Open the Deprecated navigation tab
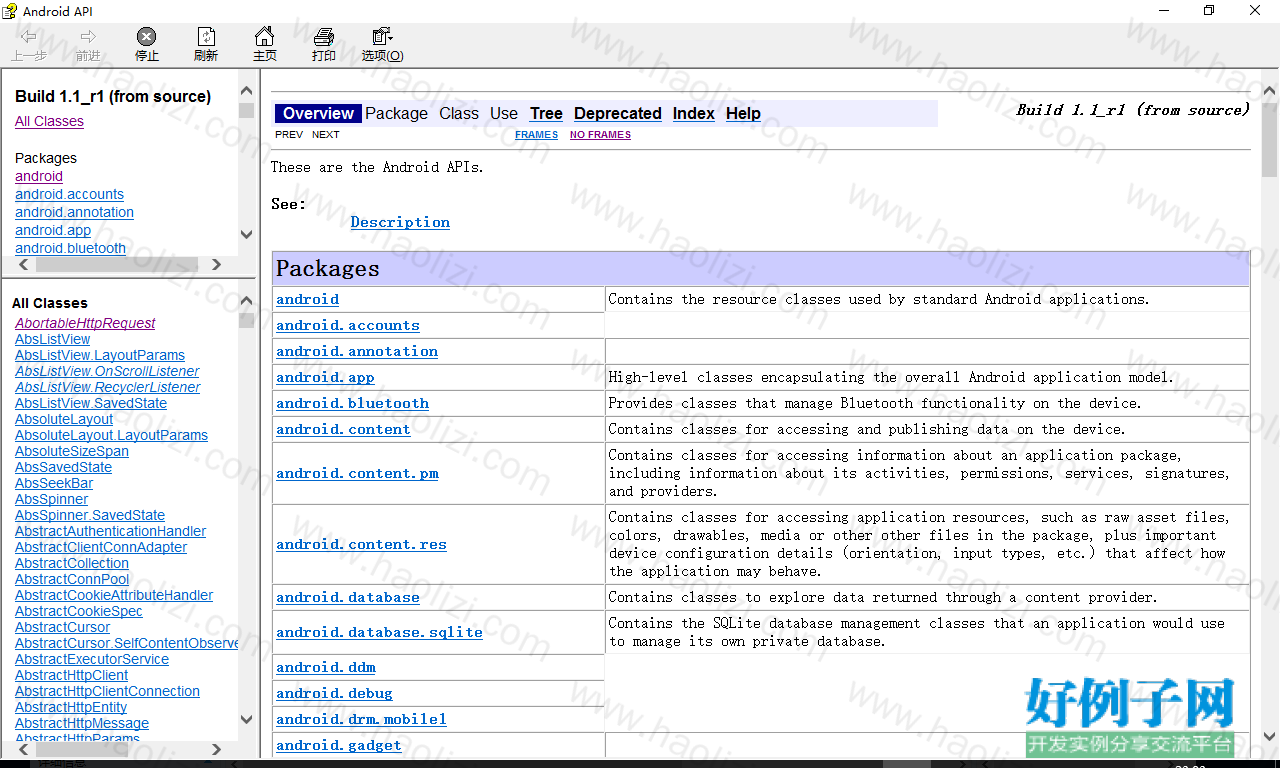The height and width of the screenshot is (768, 1280). point(618,114)
